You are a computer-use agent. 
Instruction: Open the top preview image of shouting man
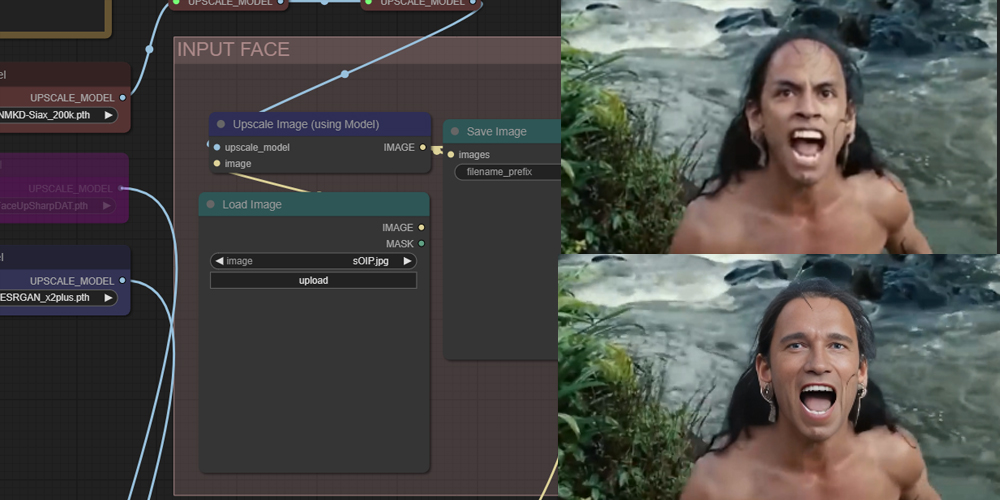(779, 126)
